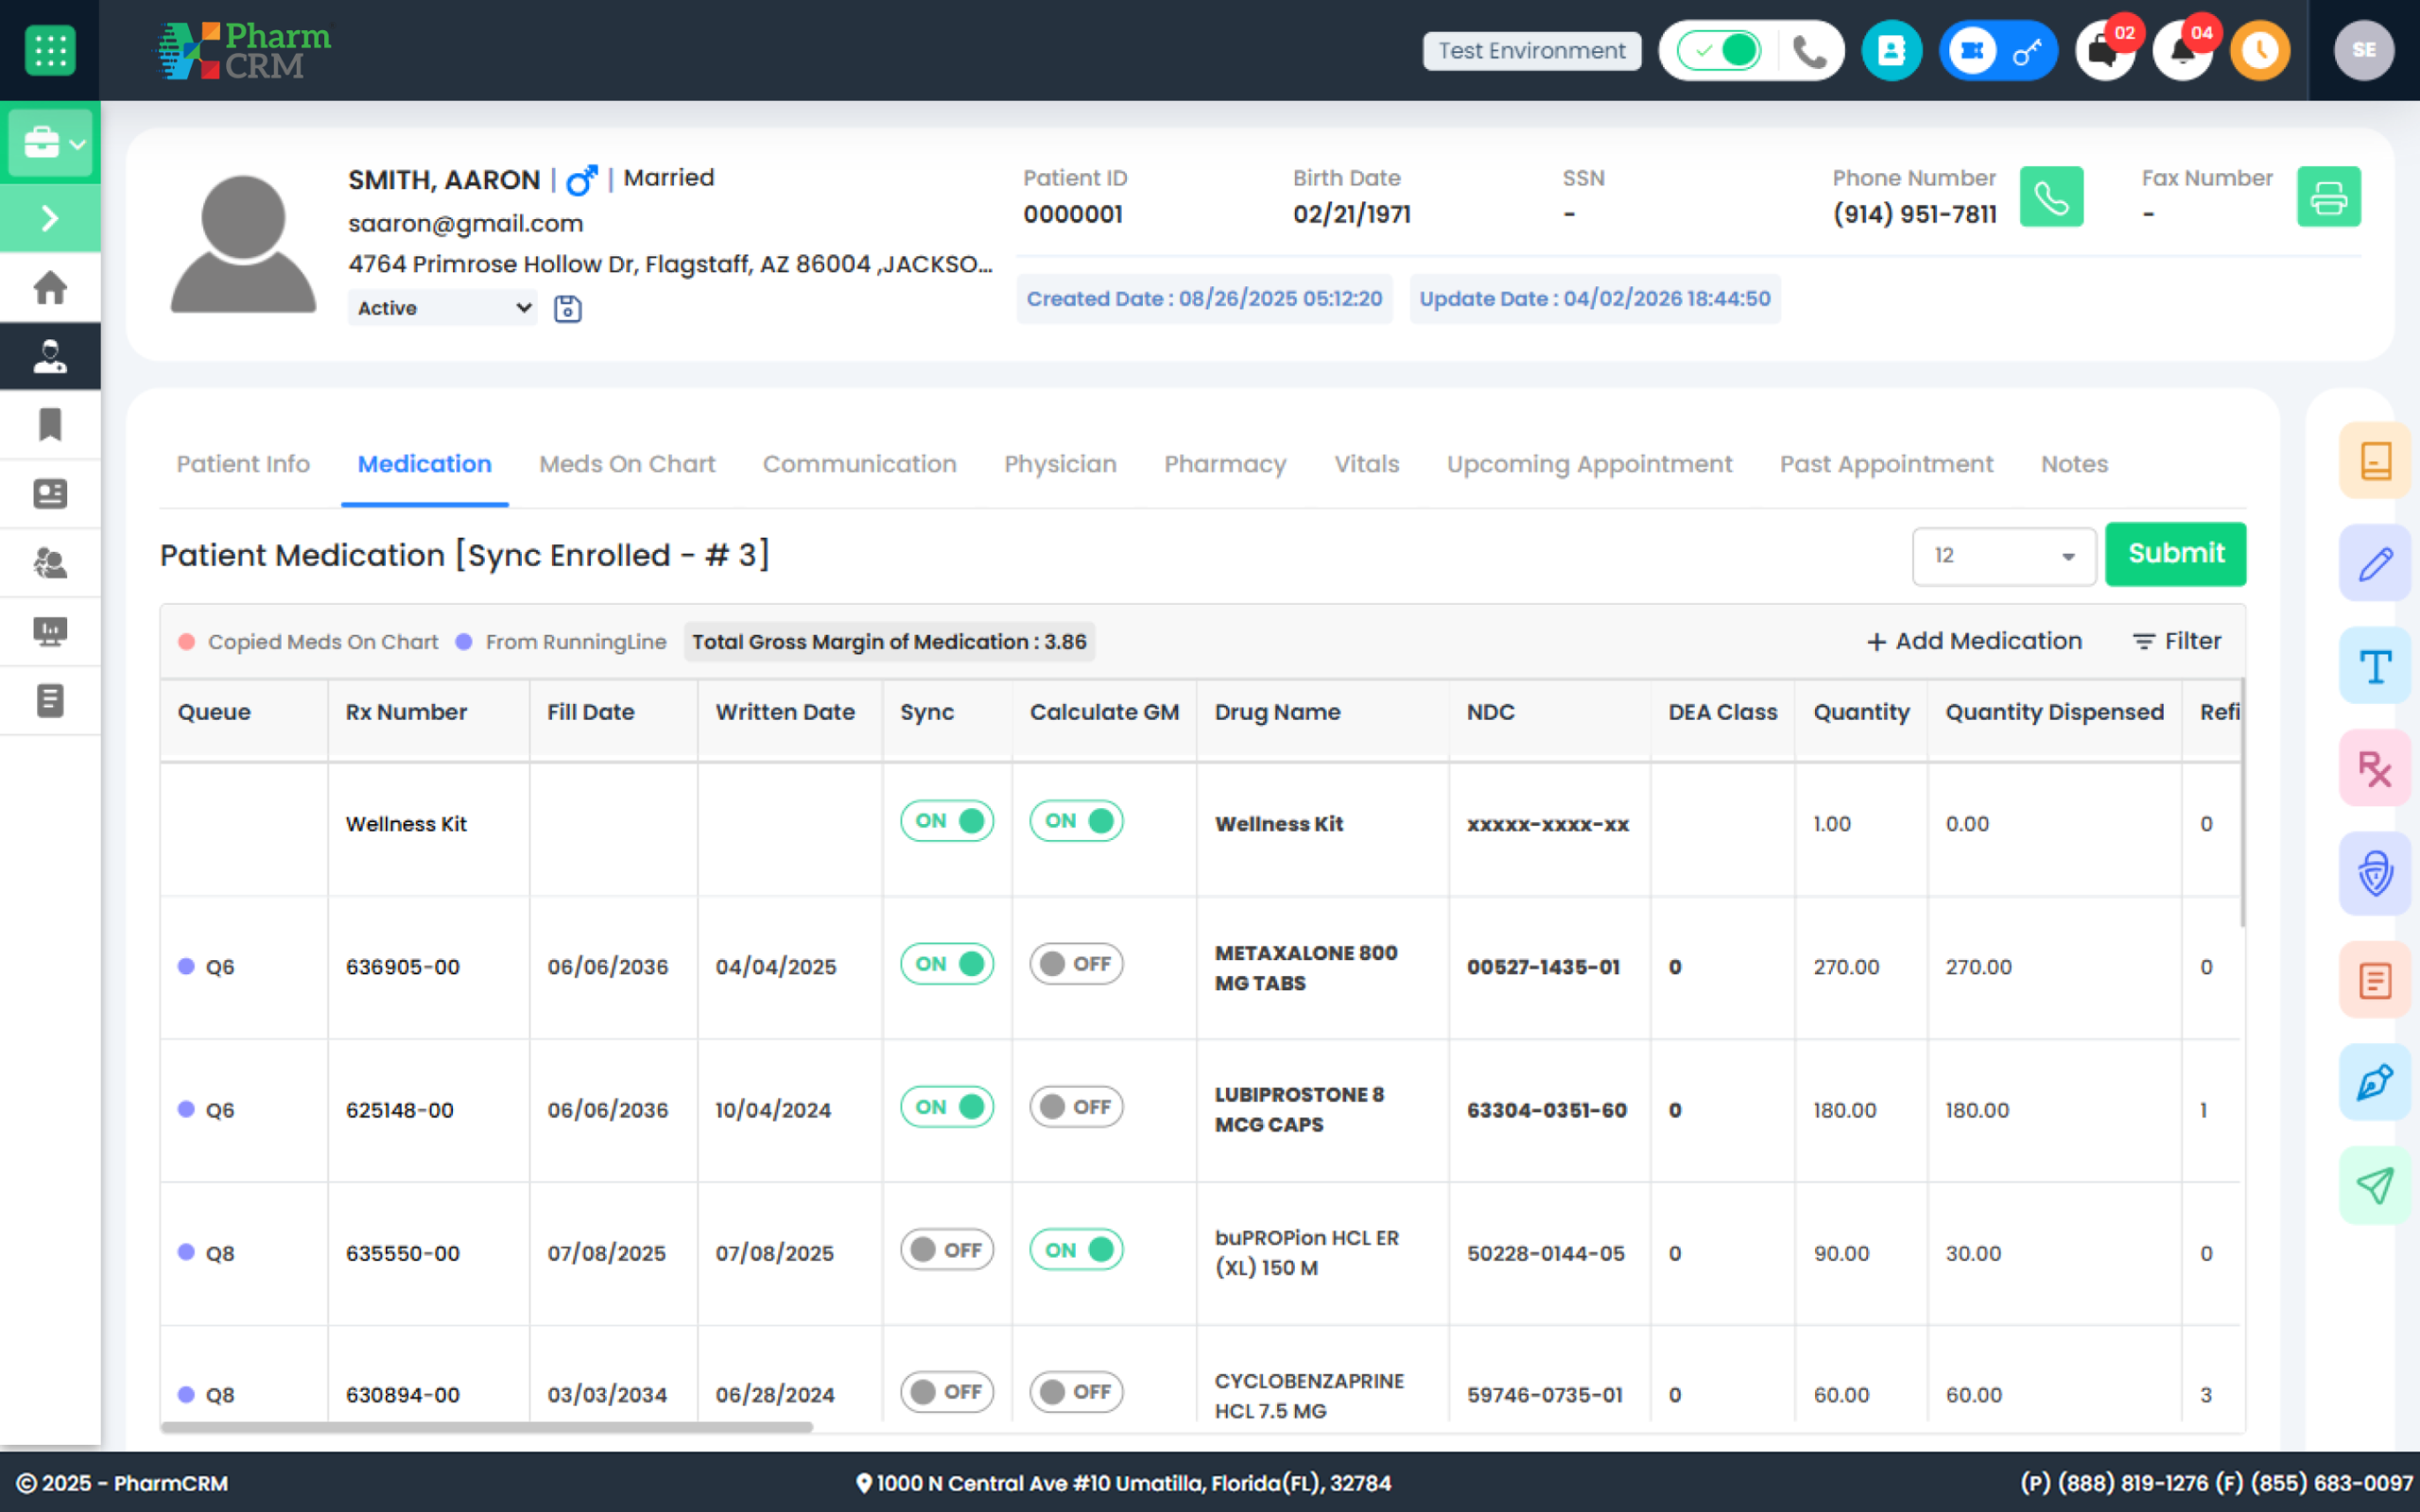Click the horizontal table scrollbar
The image size is (2420, 1512).
[487, 1427]
